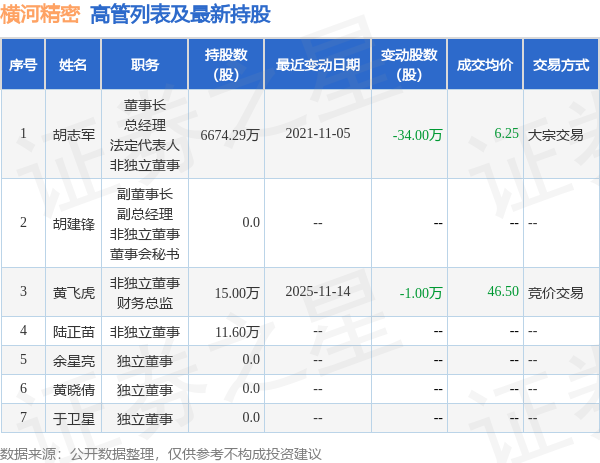Select the 最近变动日期 column header
This screenshot has width=600, height=463.
coord(318,65)
